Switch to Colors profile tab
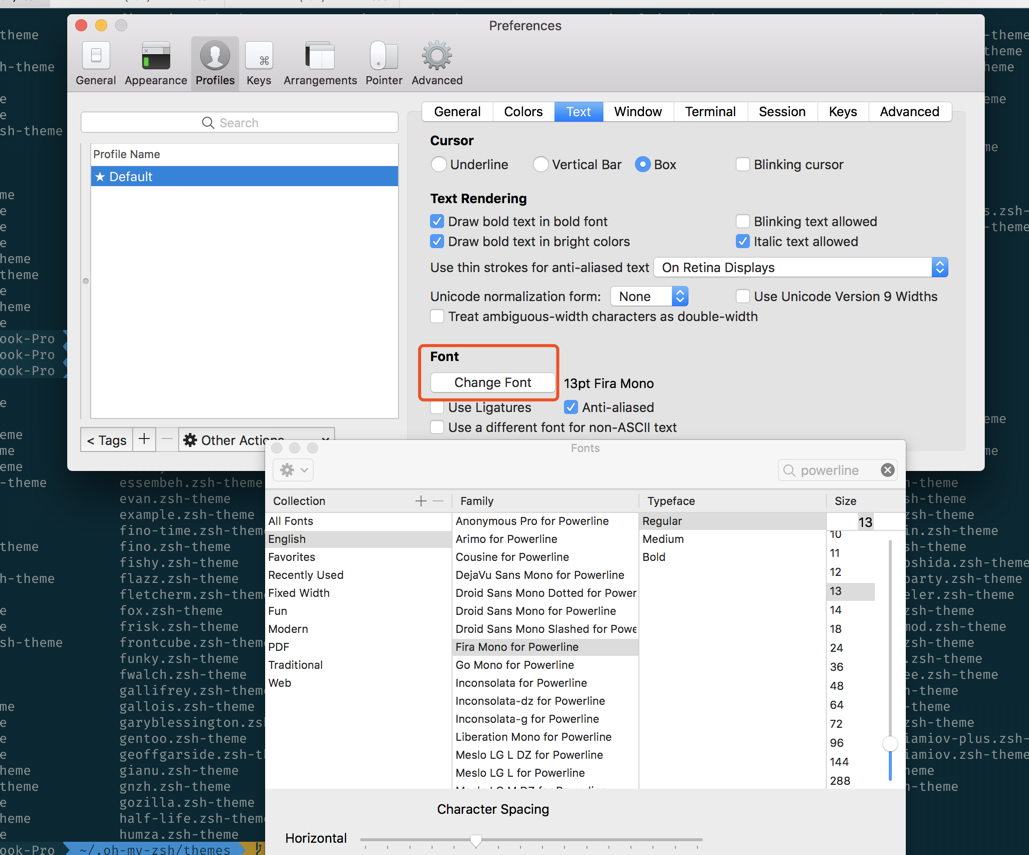1029x855 pixels. coord(523,112)
